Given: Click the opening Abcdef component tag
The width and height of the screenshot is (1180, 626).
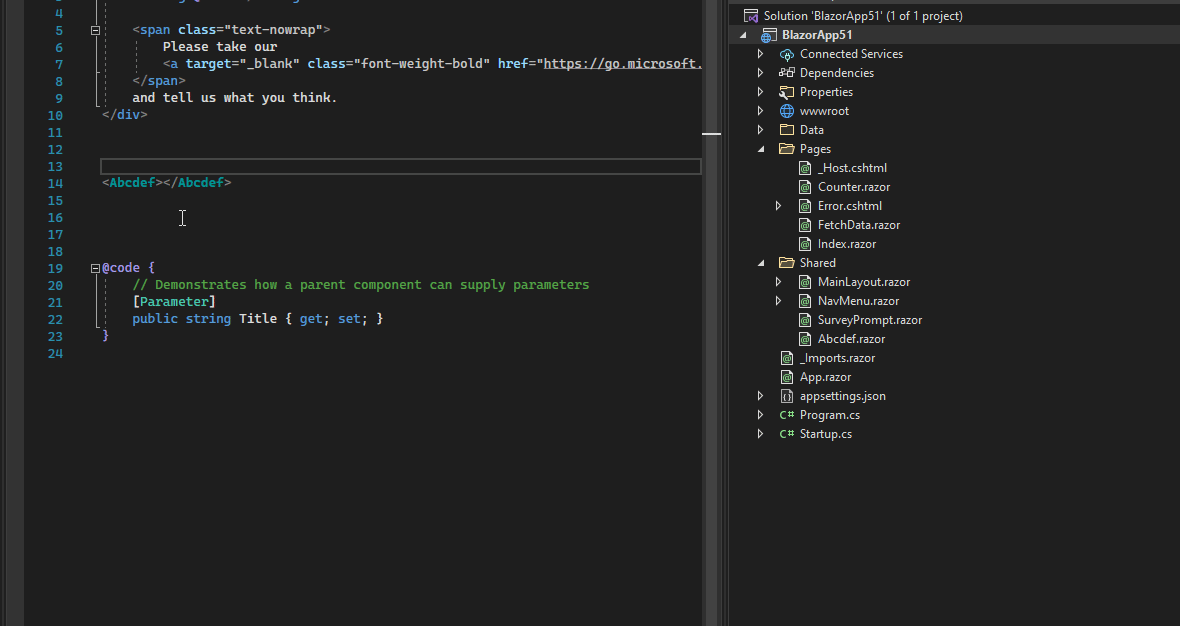Looking at the screenshot, I should click(x=132, y=183).
